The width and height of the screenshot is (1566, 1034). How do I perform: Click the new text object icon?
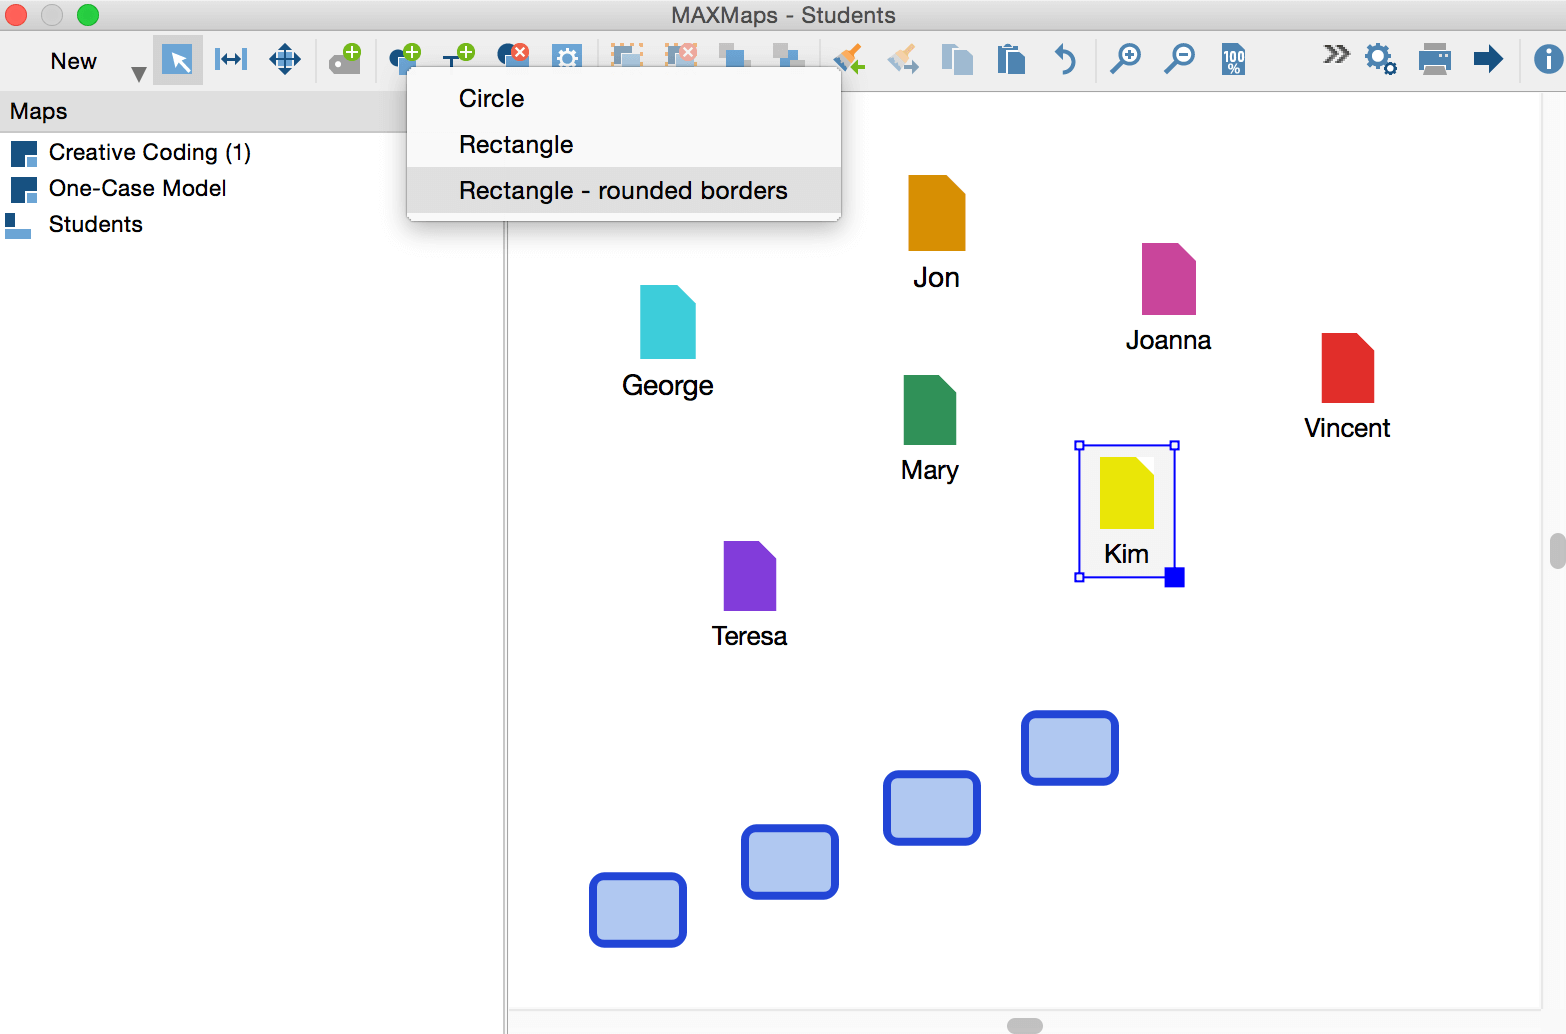click(459, 56)
